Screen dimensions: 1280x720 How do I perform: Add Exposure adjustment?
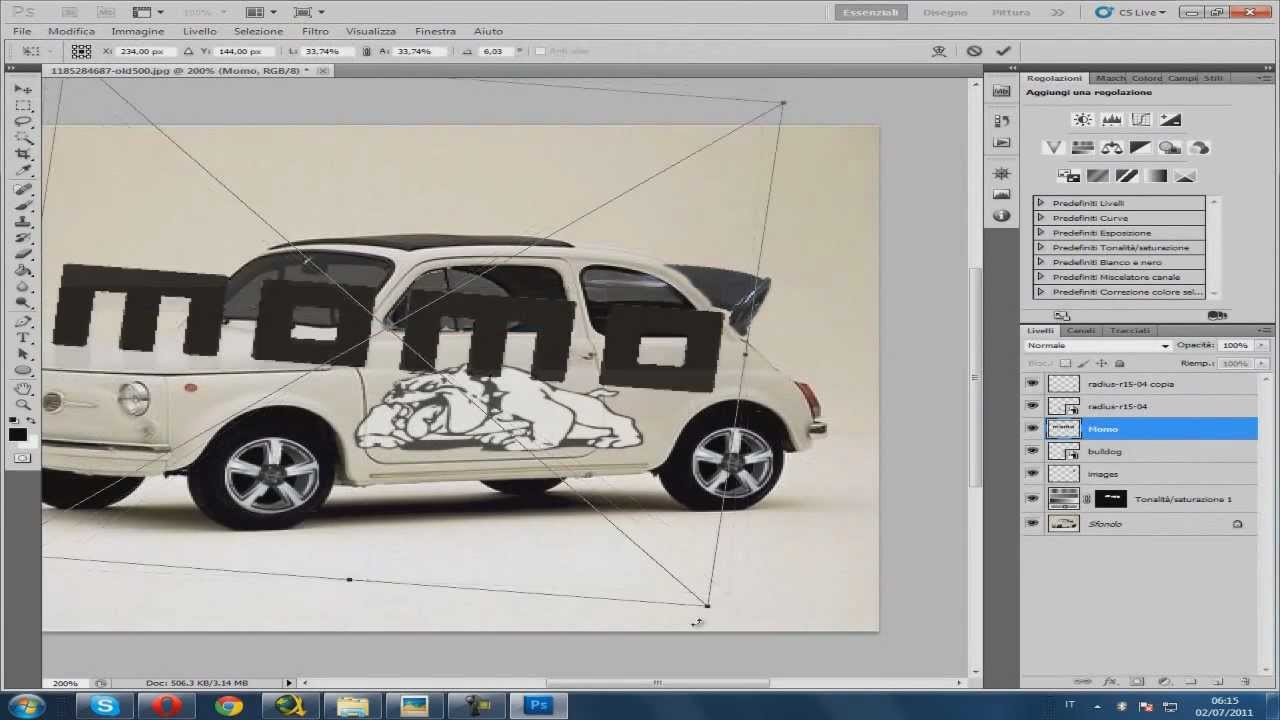tap(1170, 119)
